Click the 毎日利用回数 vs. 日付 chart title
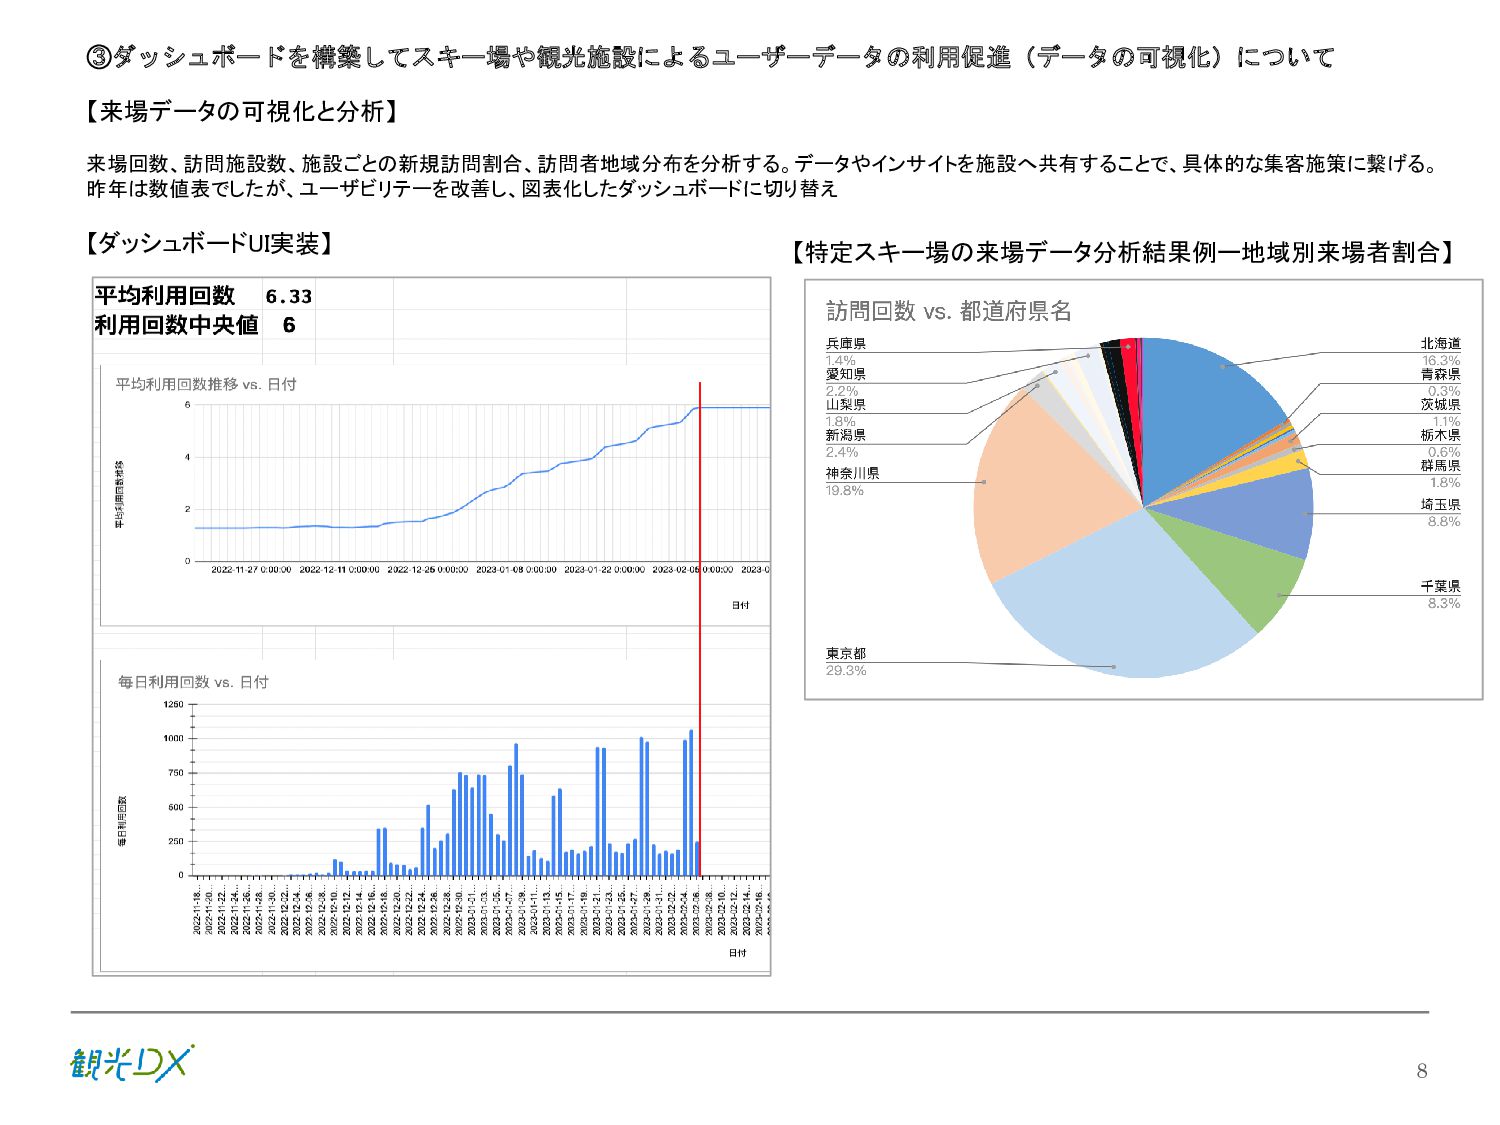The width and height of the screenshot is (1500, 1125). (193, 682)
